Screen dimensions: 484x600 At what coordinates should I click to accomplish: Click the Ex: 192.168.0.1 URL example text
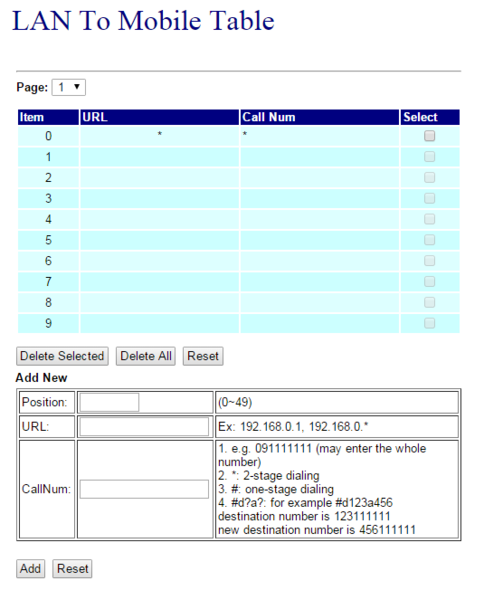pos(293,427)
